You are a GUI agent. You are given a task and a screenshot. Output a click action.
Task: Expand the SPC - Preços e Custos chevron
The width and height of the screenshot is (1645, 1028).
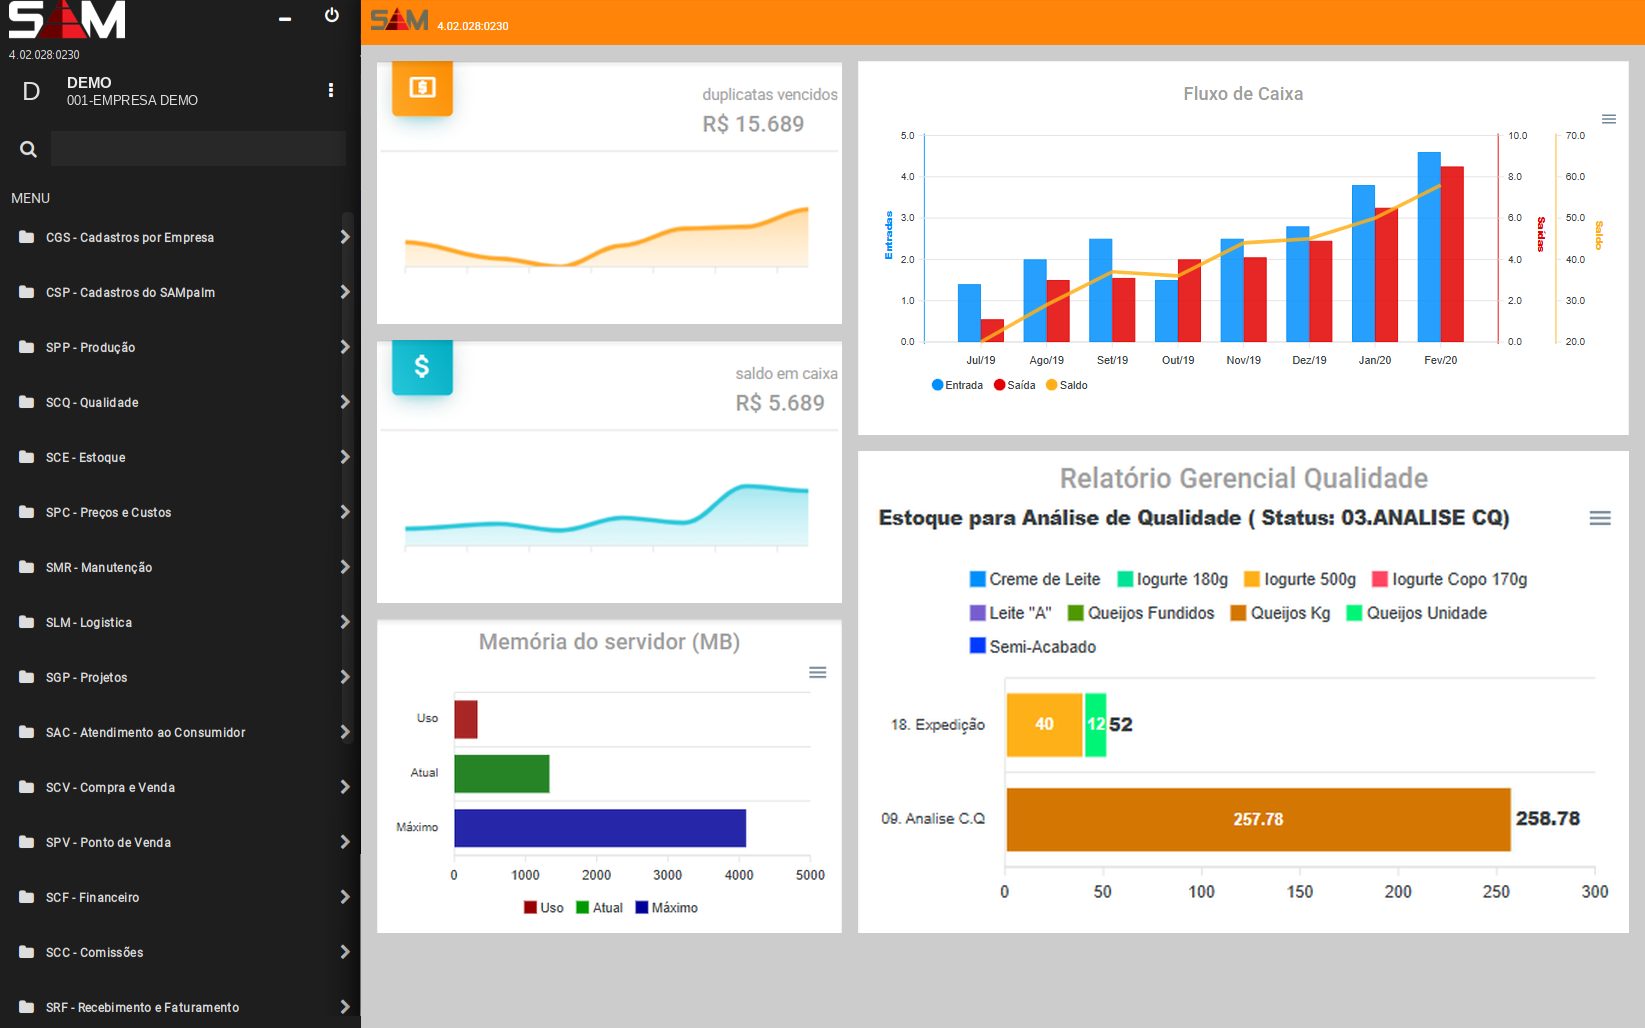[x=345, y=512]
